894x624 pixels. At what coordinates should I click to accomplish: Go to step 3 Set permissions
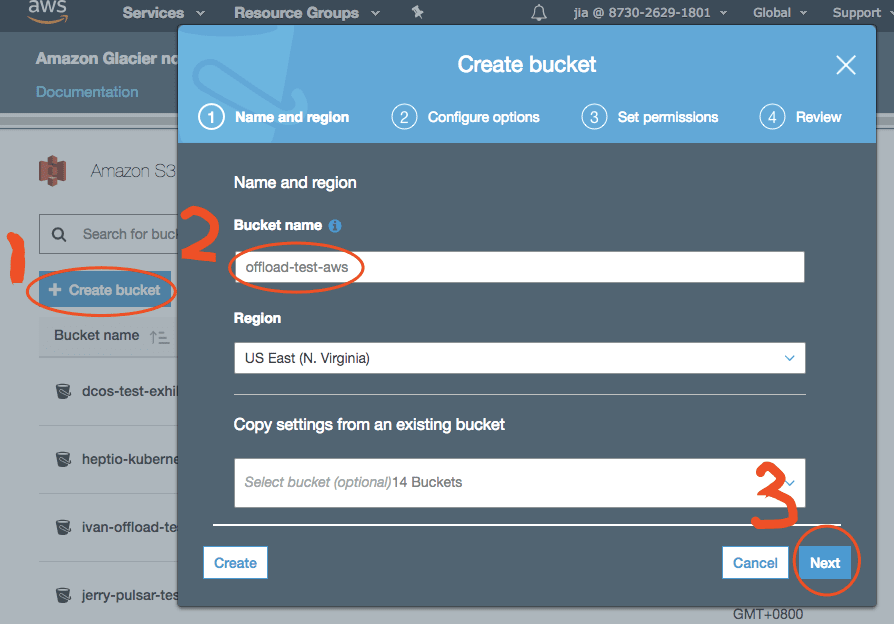(x=650, y=117)
